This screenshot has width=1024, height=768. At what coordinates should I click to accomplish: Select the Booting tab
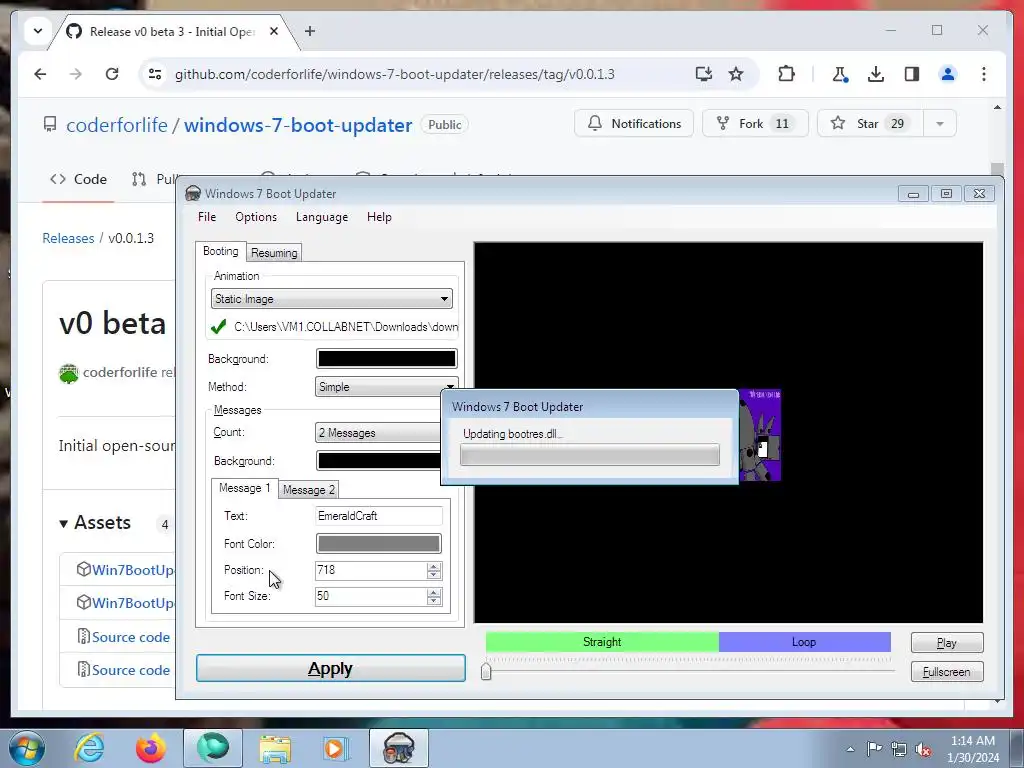221,251
